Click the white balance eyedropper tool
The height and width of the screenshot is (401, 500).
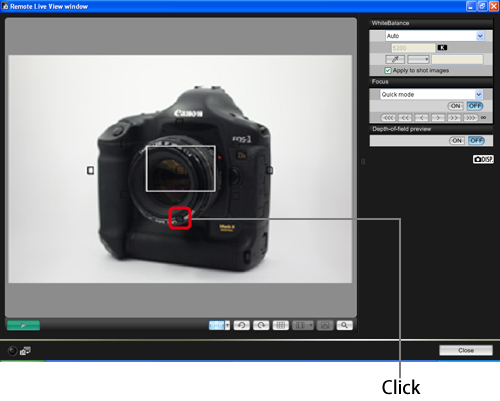[x=395, y=60]
